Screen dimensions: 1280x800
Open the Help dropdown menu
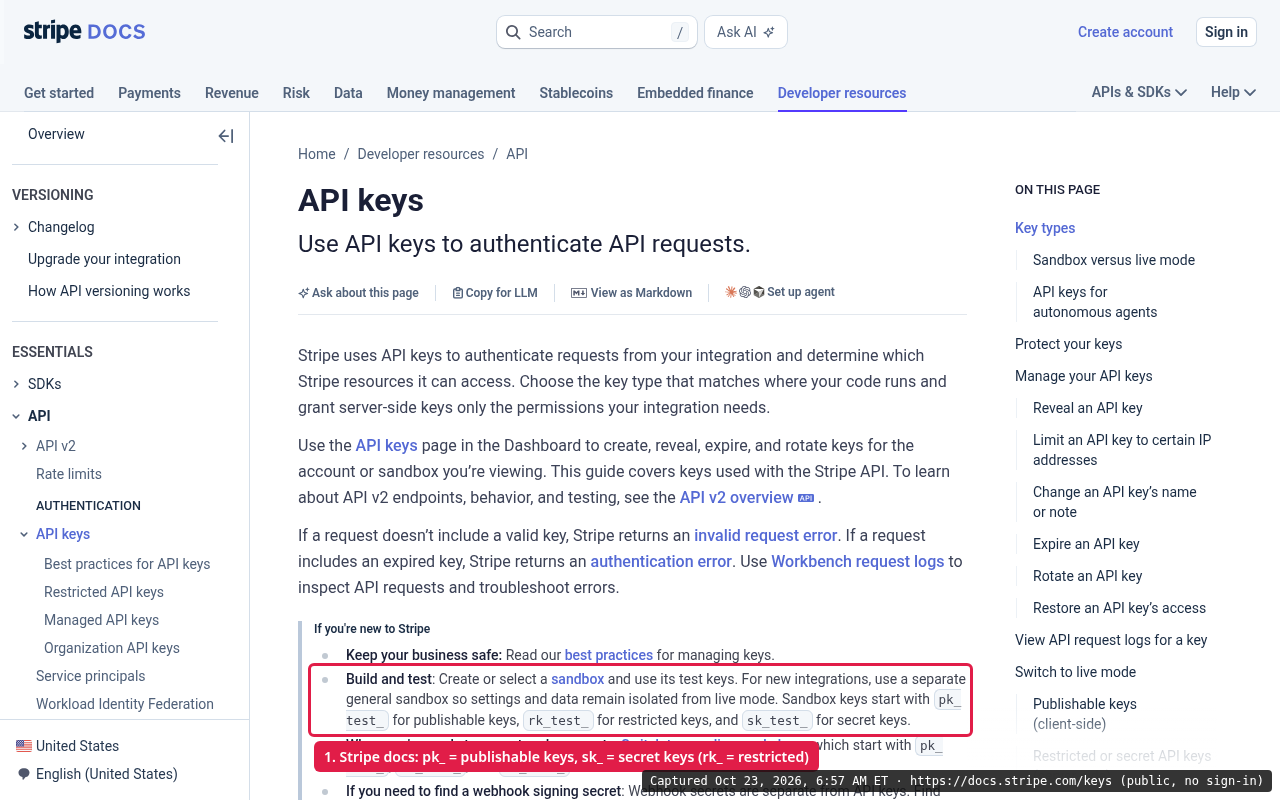click(1233, 92)
